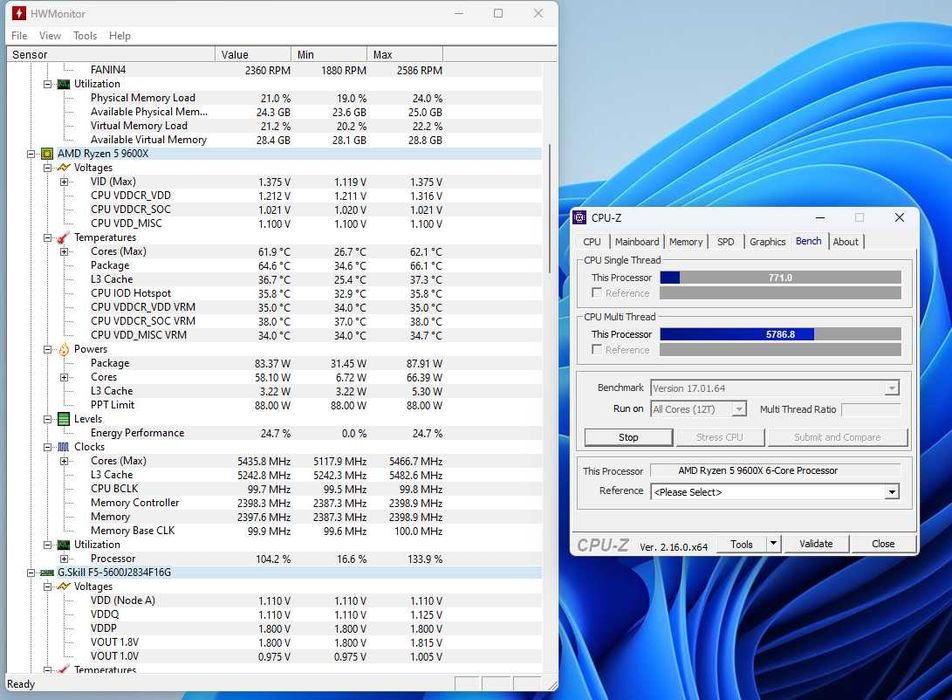
Task: Click the CPU-Z app icon in title bar
Action: 580,217
